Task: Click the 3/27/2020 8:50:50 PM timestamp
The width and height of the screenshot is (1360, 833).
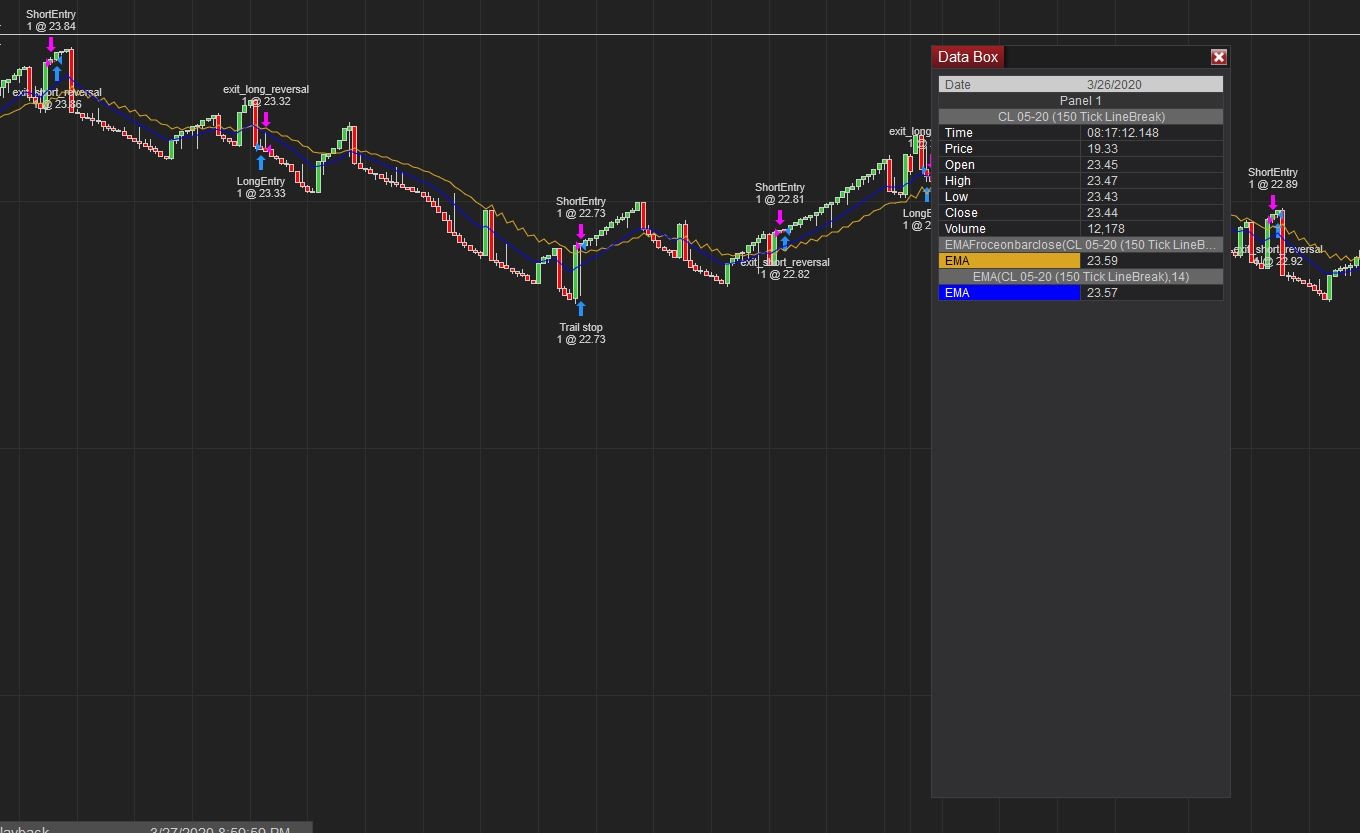Action: click(220, 829)
